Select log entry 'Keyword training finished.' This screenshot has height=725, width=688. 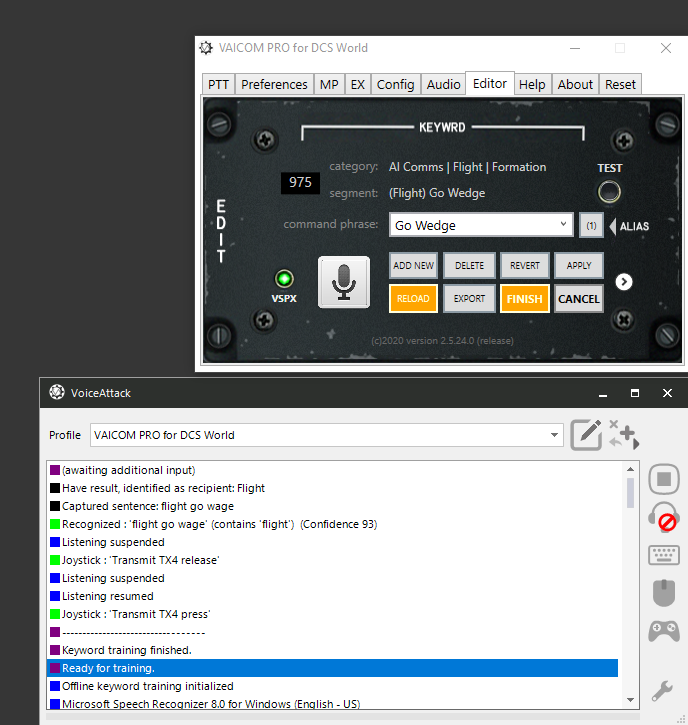point(332,651)
